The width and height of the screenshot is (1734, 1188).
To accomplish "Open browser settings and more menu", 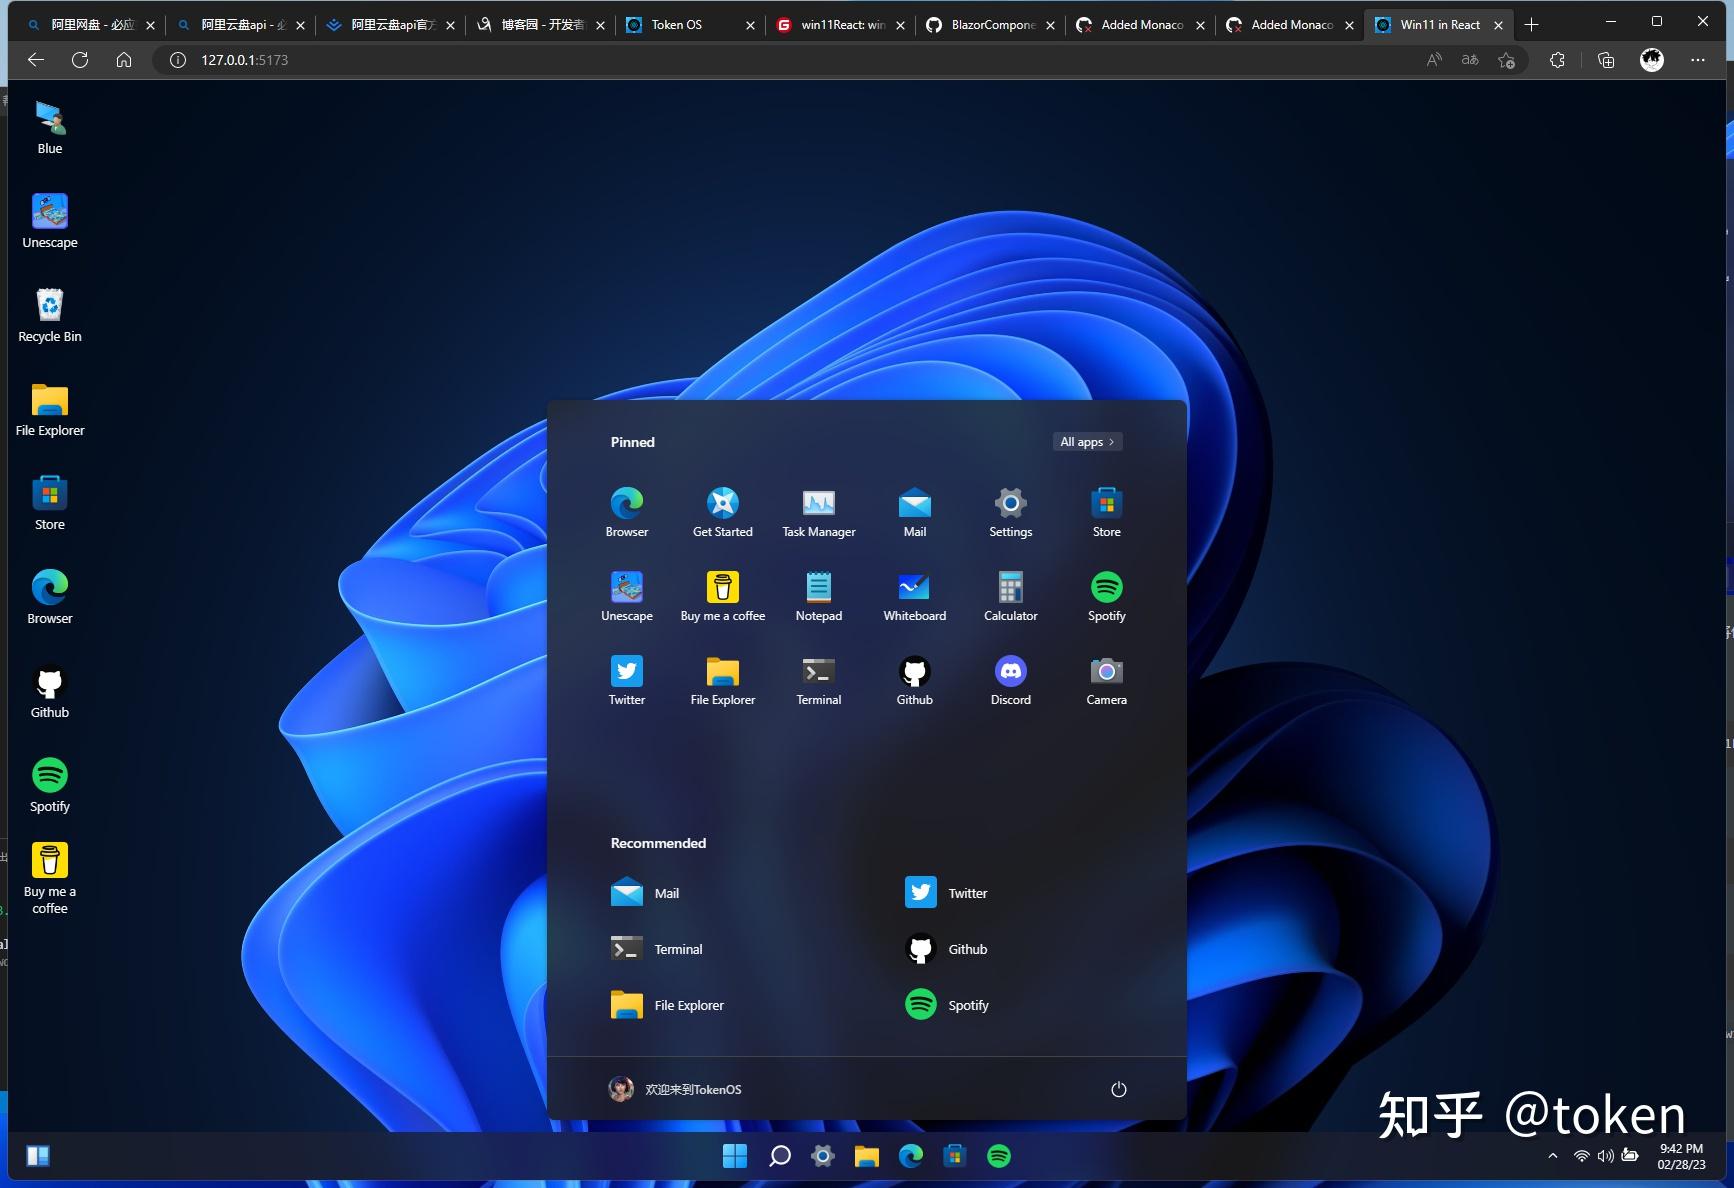I will [1698, 60].
